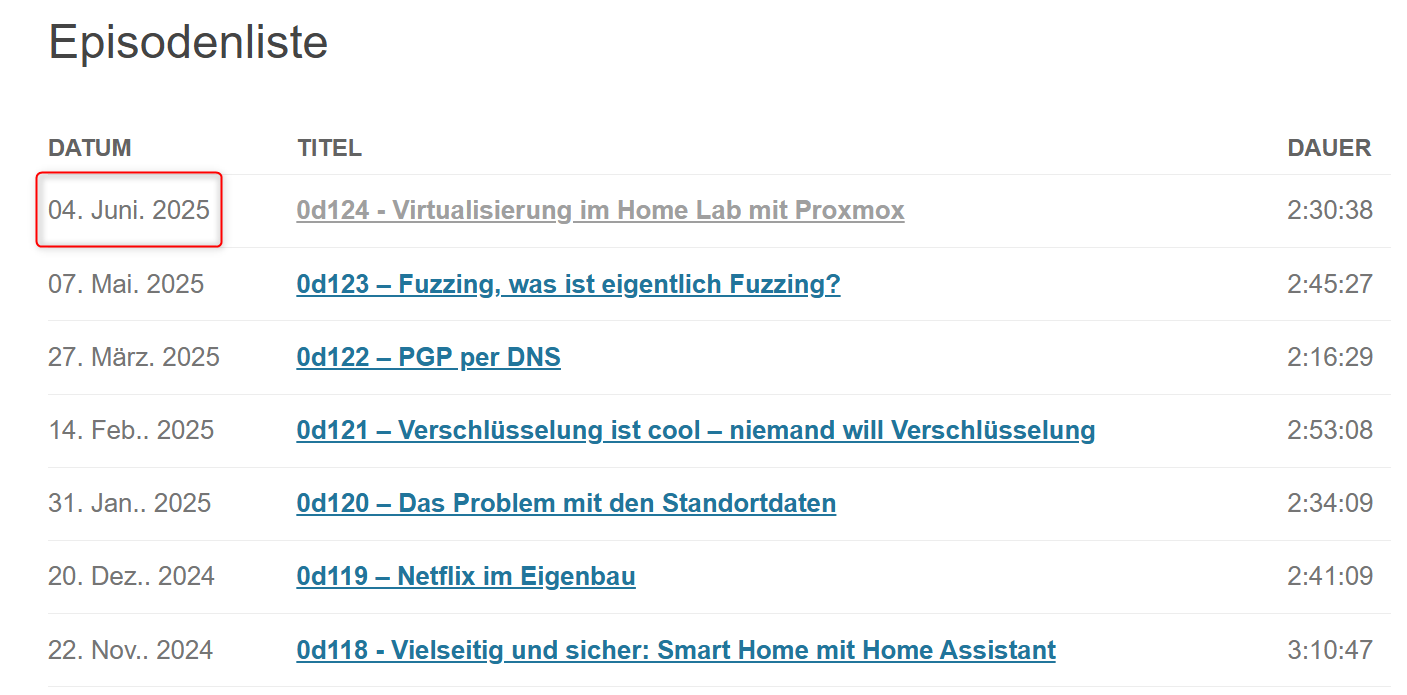Click the duration 2:30:38
This screenshot has height=695, width=1407.
coord(1330,210)
